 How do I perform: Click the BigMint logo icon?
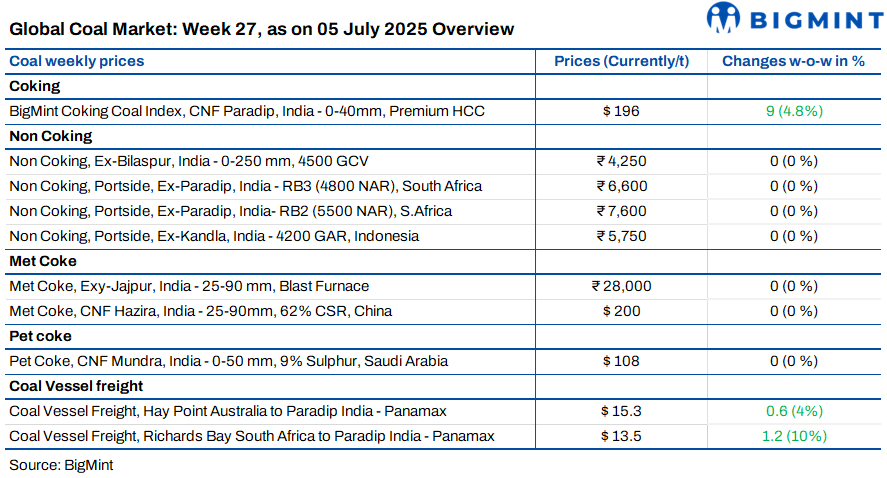point(722,17)
